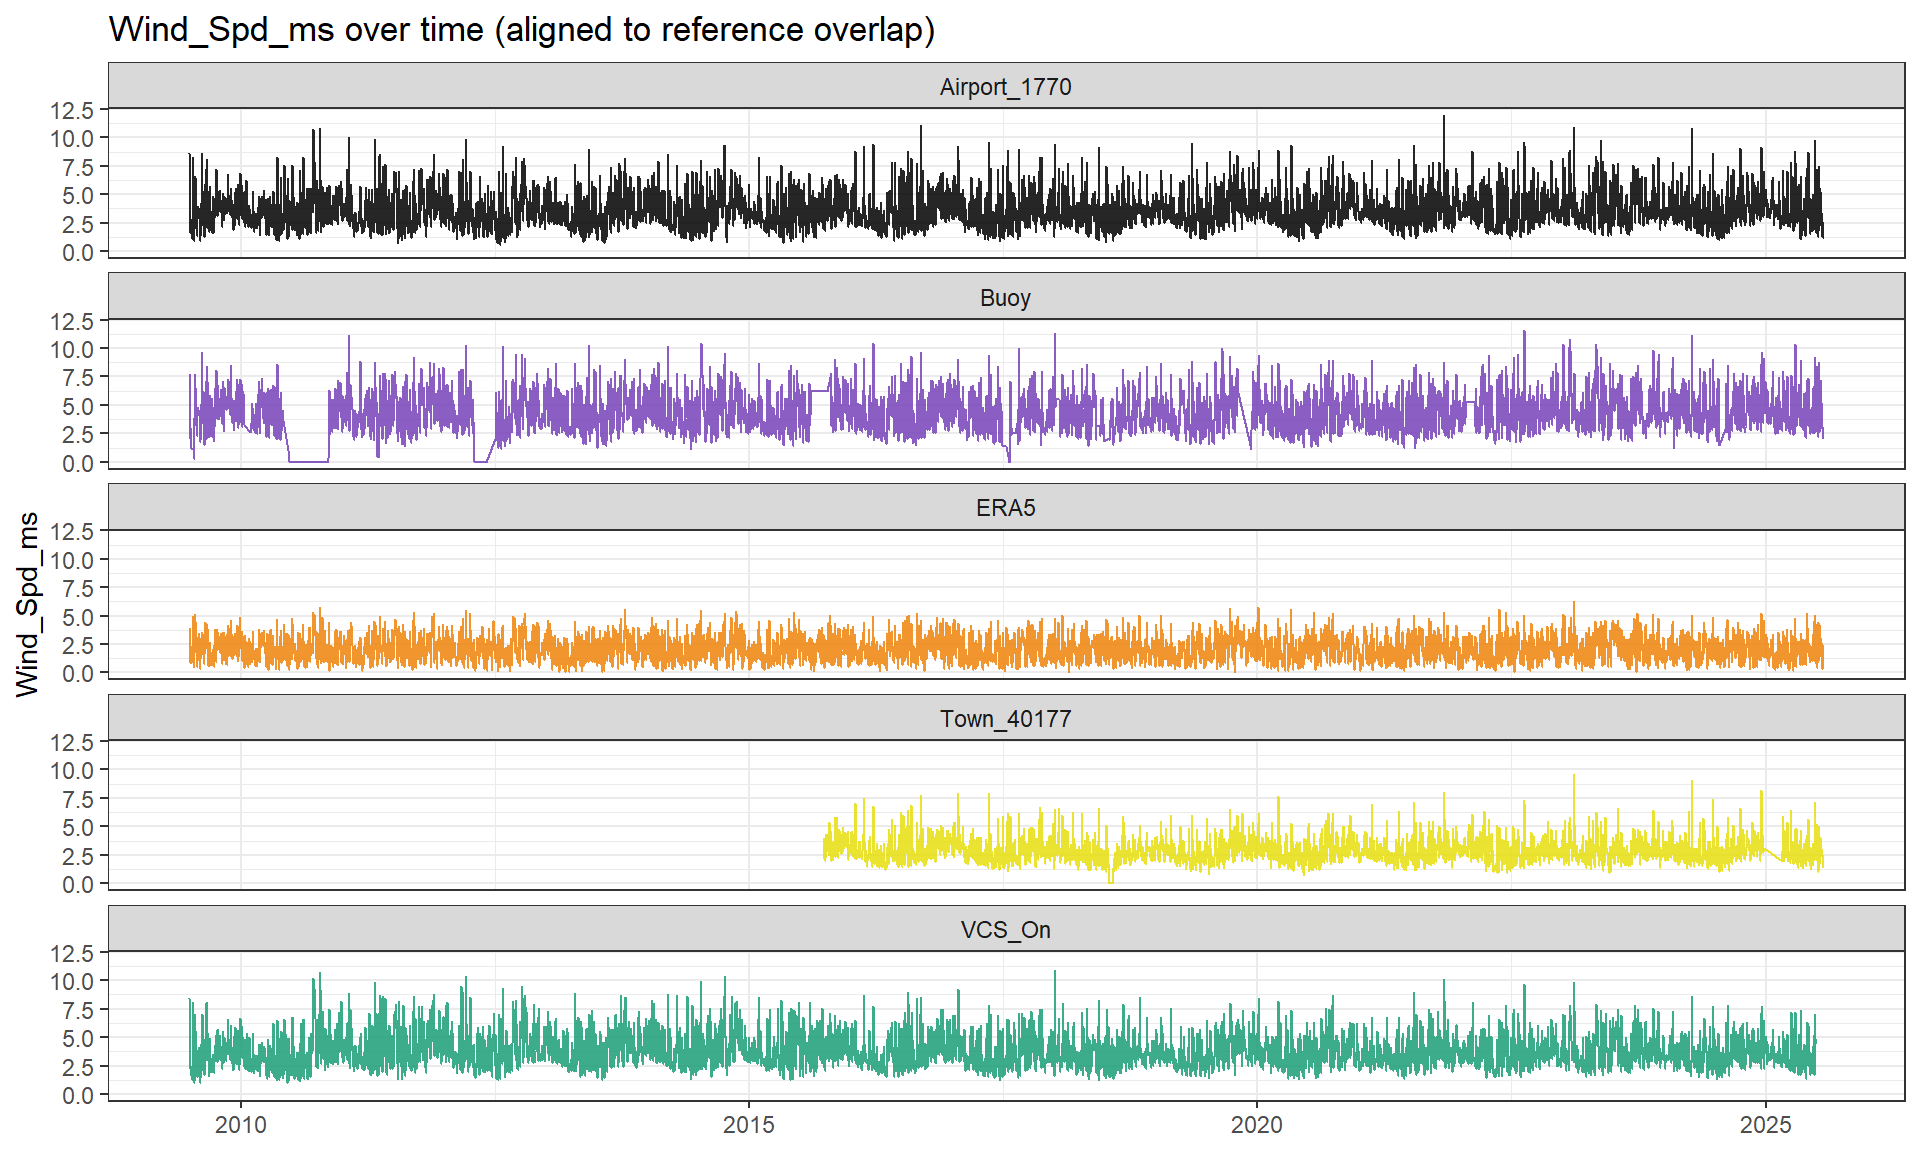Click the 2015 x-axis label
The image size is (1920, 1152).
click(748, 1125)
